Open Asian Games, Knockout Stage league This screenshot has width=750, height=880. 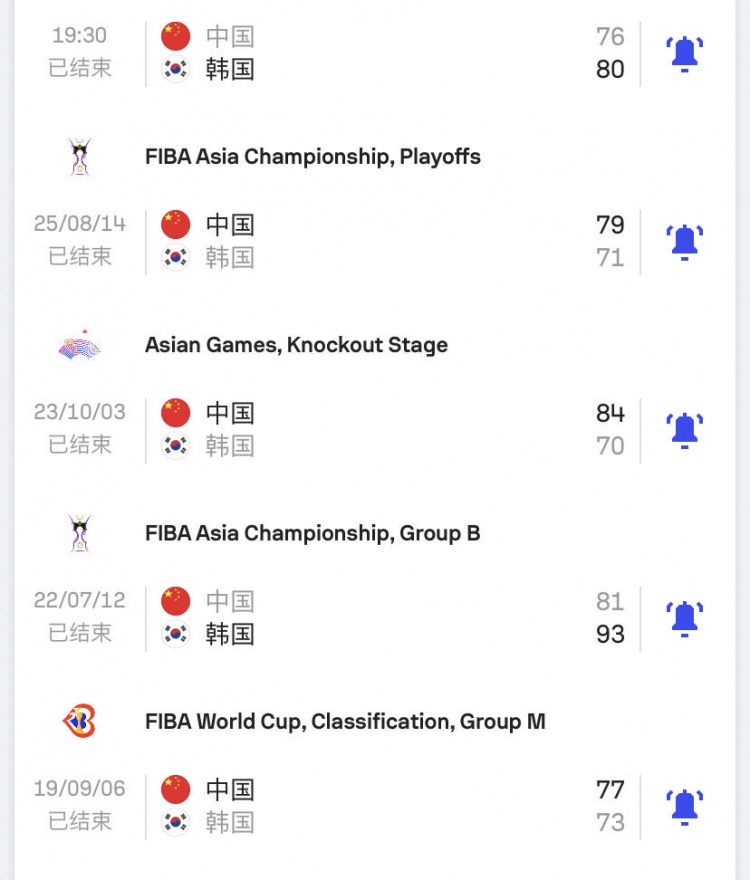[296, 346]
